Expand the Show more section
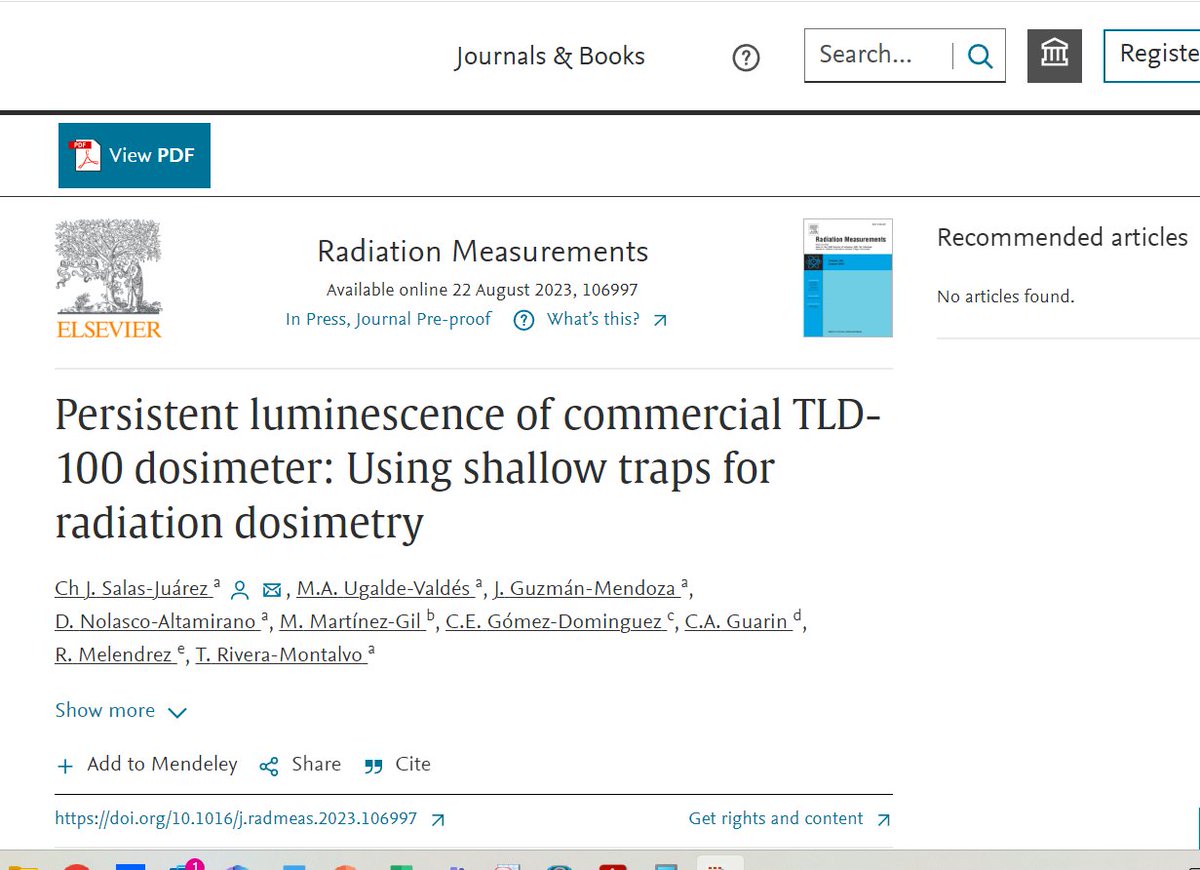 120,711
